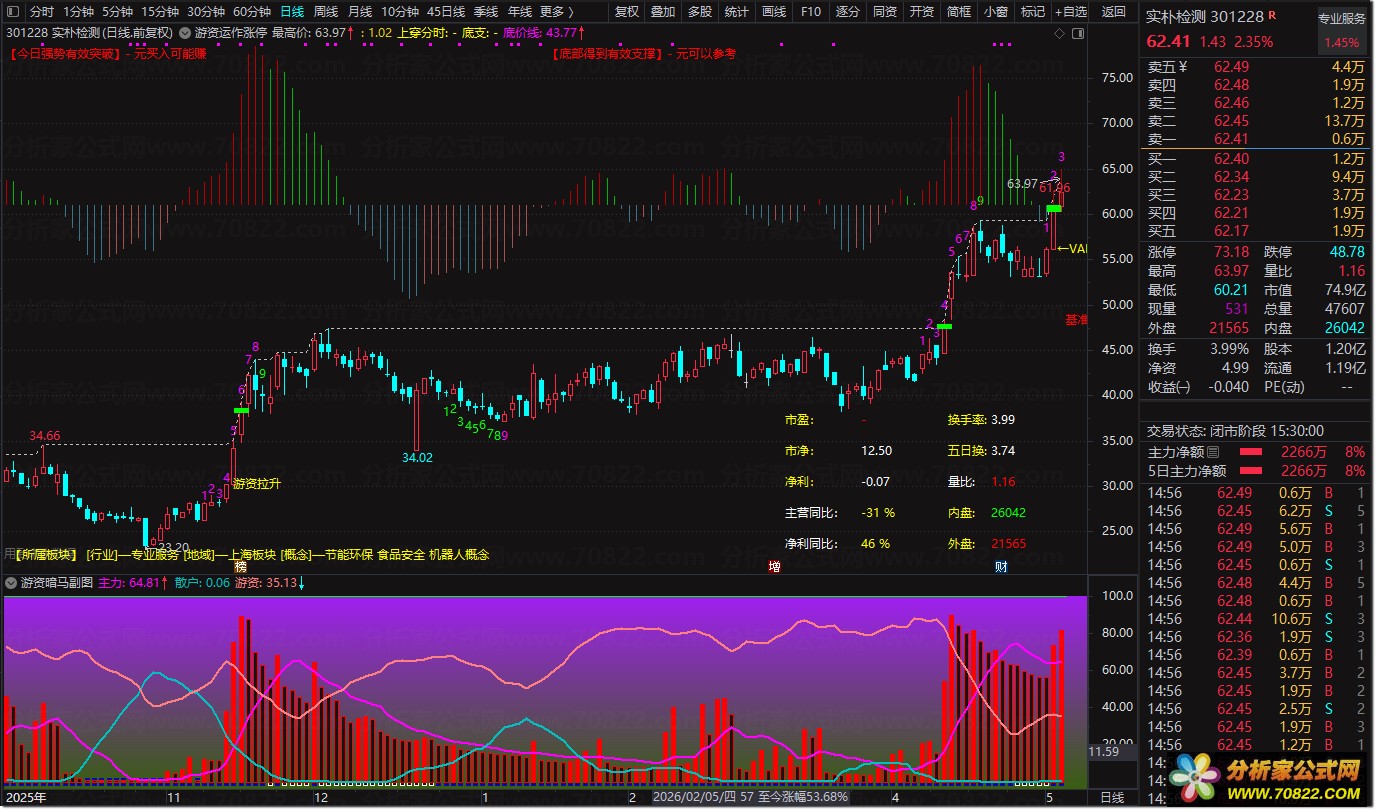Click the detail icon beside 主力净额
The height and width of the screenshot is (810, 1377).
[x=1214, y=453]
